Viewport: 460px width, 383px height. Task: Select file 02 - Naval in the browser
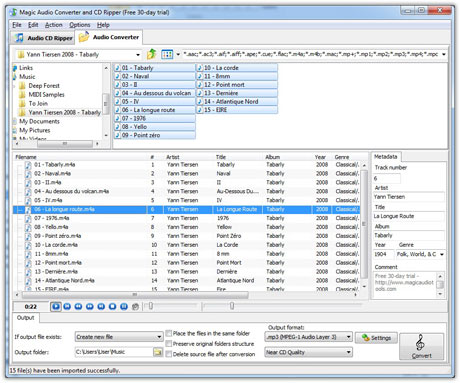[154, 76]
